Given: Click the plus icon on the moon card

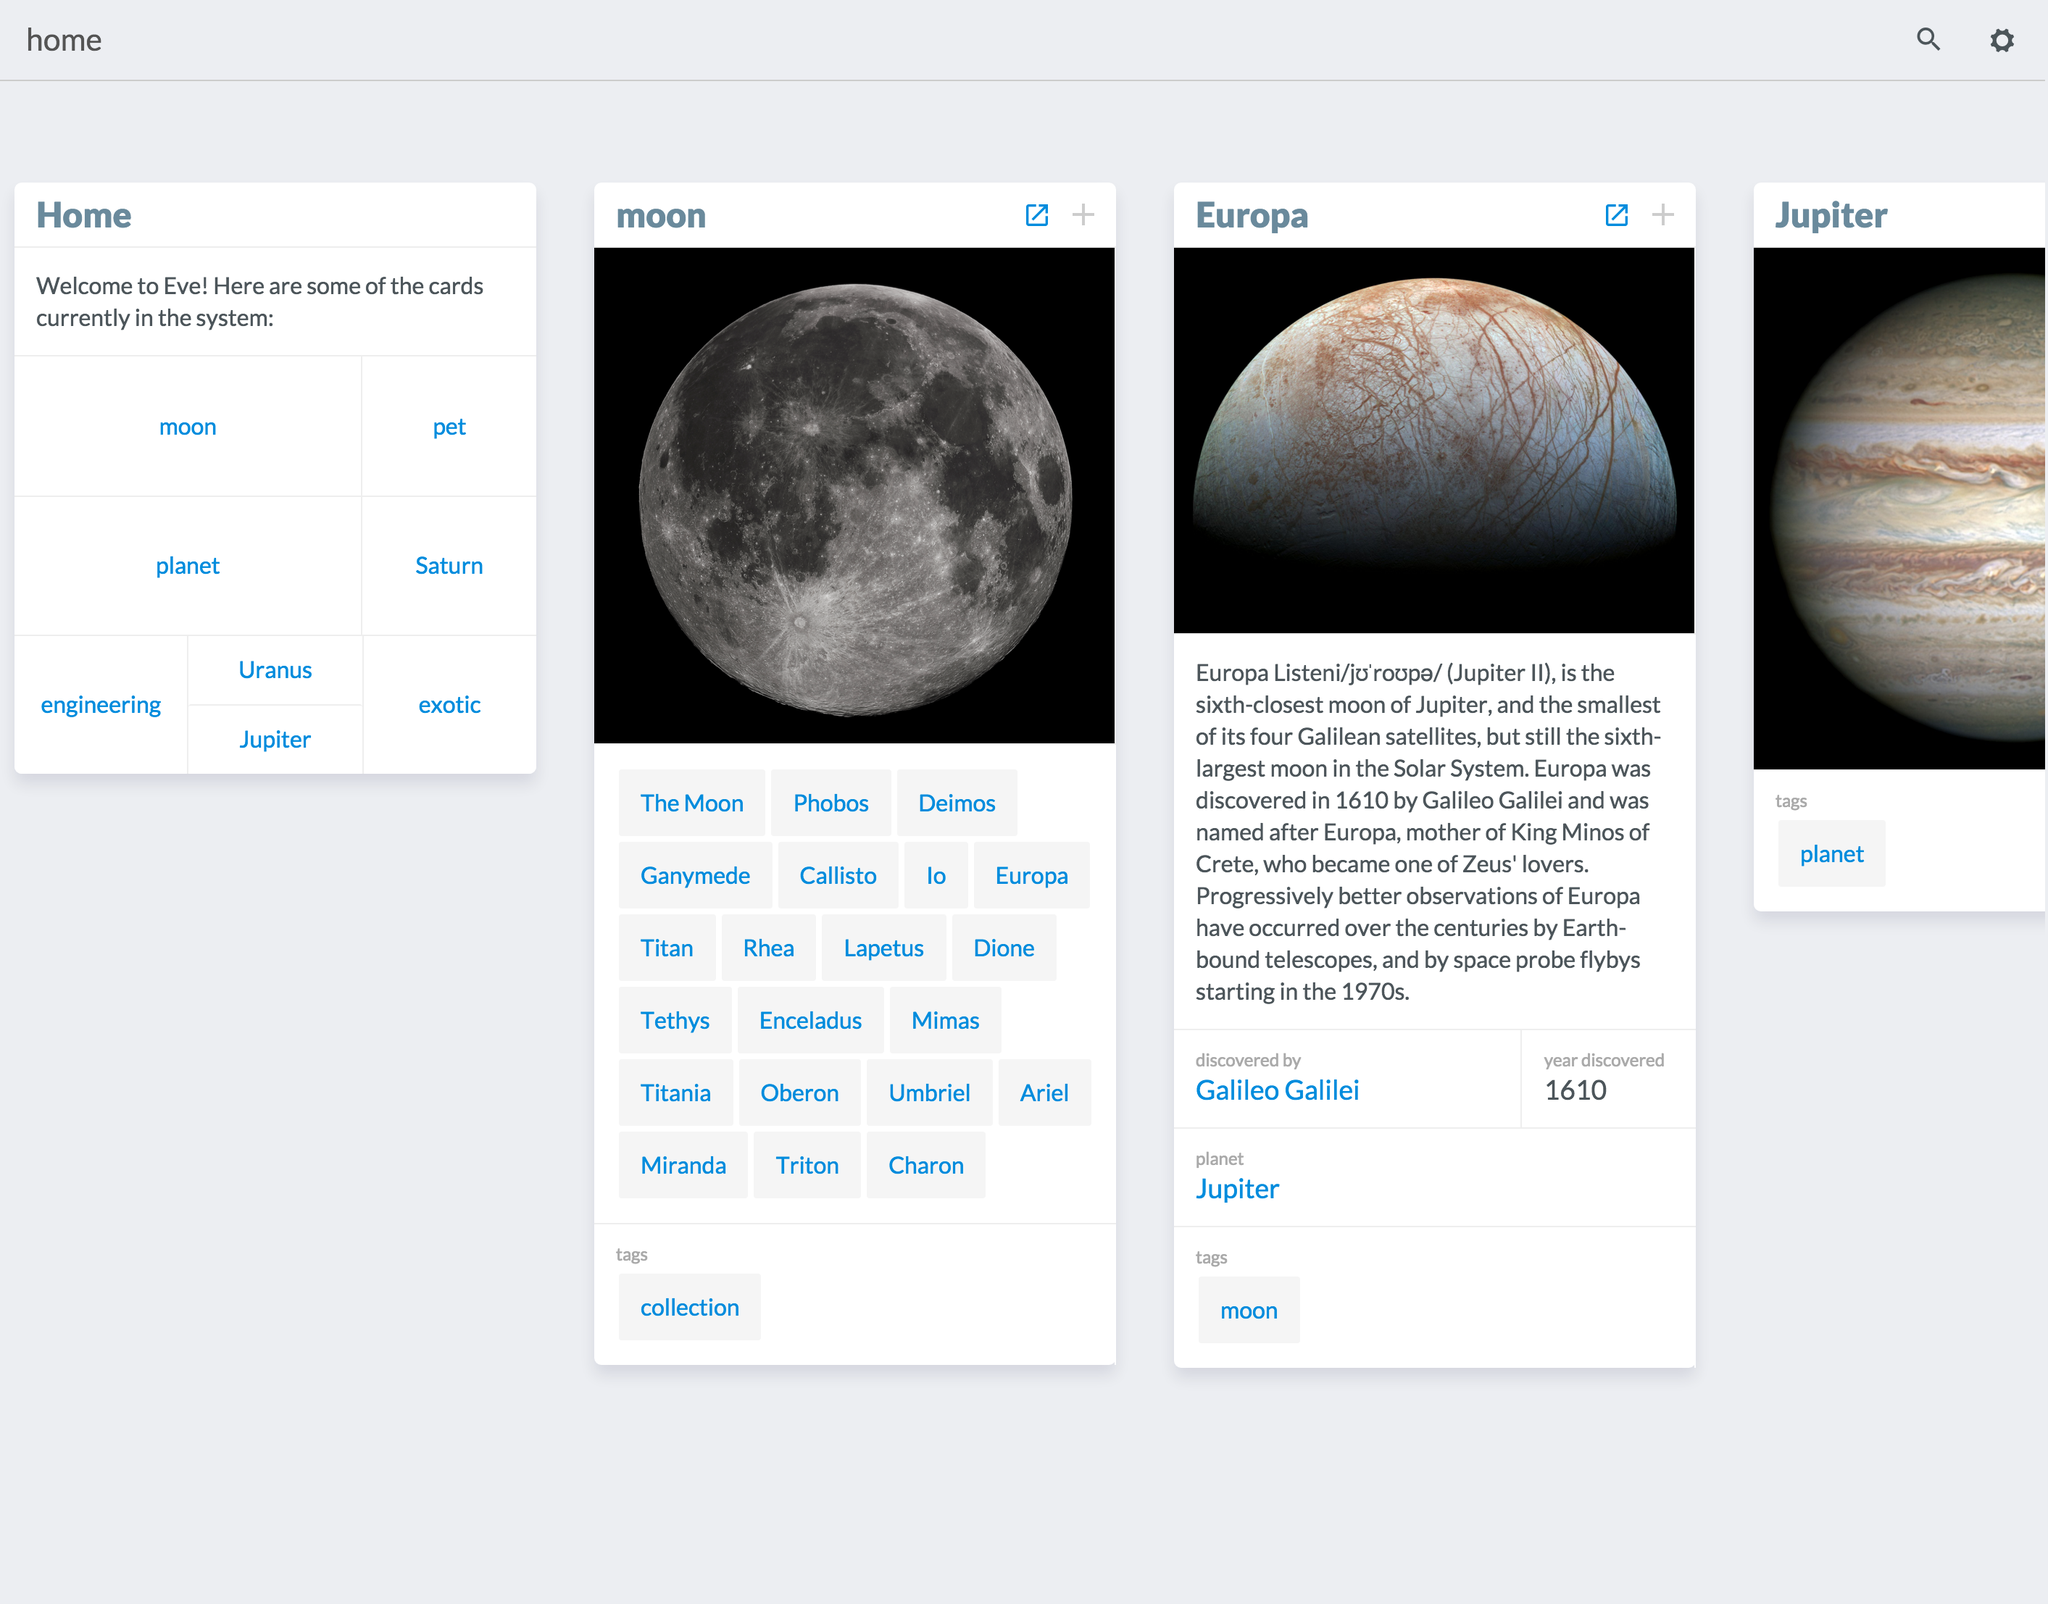Looking at the screenshot, I should point(1084,214).
